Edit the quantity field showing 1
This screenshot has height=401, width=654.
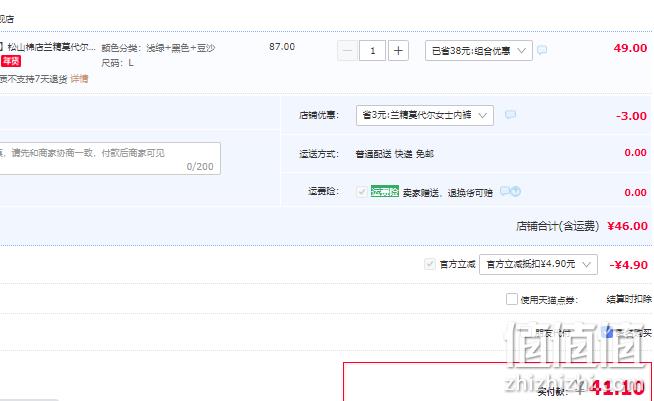[372, 51]
